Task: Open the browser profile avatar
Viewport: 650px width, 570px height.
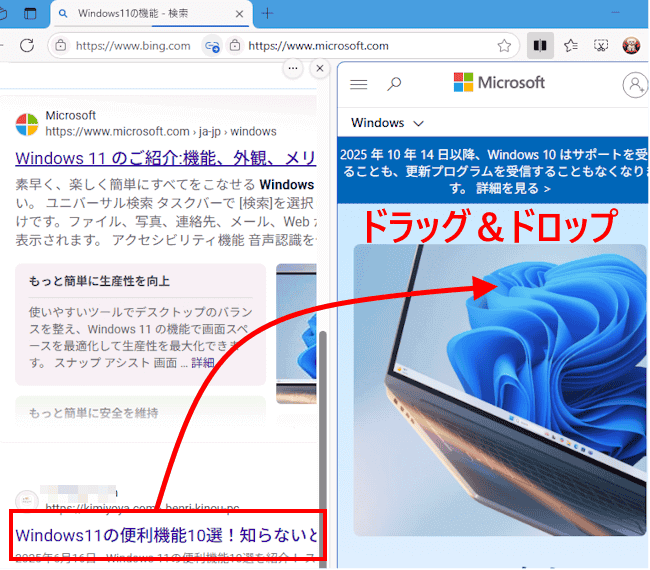Action: pyautogui.click(x=631, y=45)
